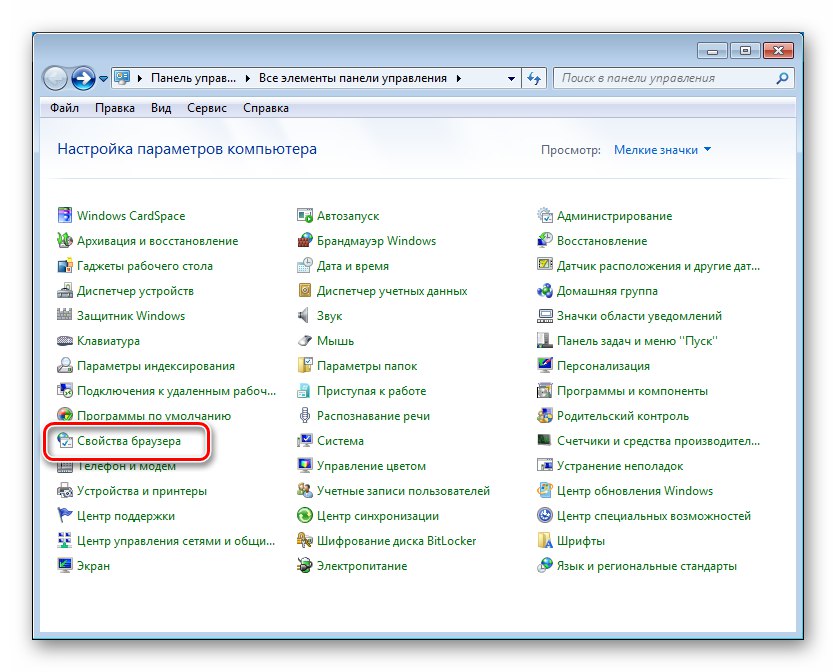This screenshot has width=836, height=672.
Task: Open the Звук speaker icon
Action: click(x=304, y=315)
